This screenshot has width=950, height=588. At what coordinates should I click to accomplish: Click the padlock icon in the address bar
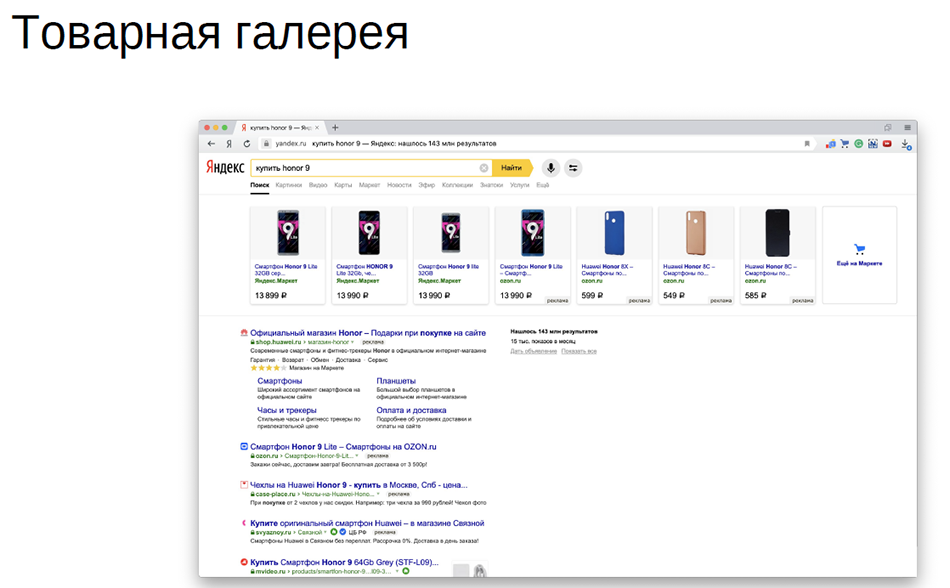tap(266, 144)
